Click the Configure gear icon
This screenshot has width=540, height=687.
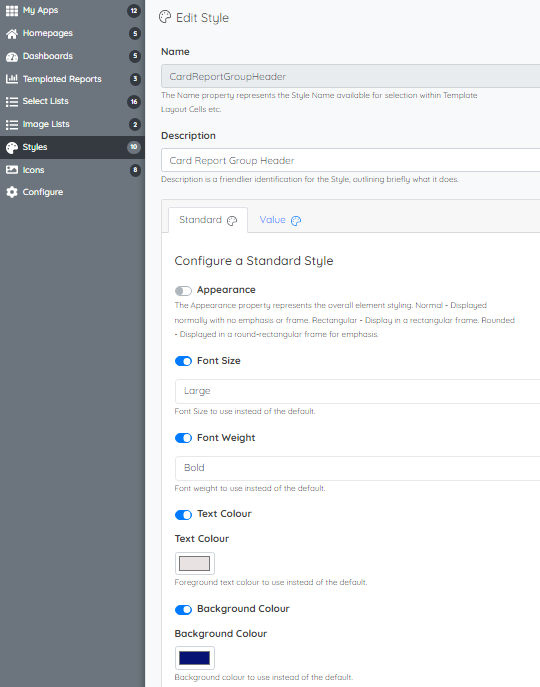[x=12, y=192]
